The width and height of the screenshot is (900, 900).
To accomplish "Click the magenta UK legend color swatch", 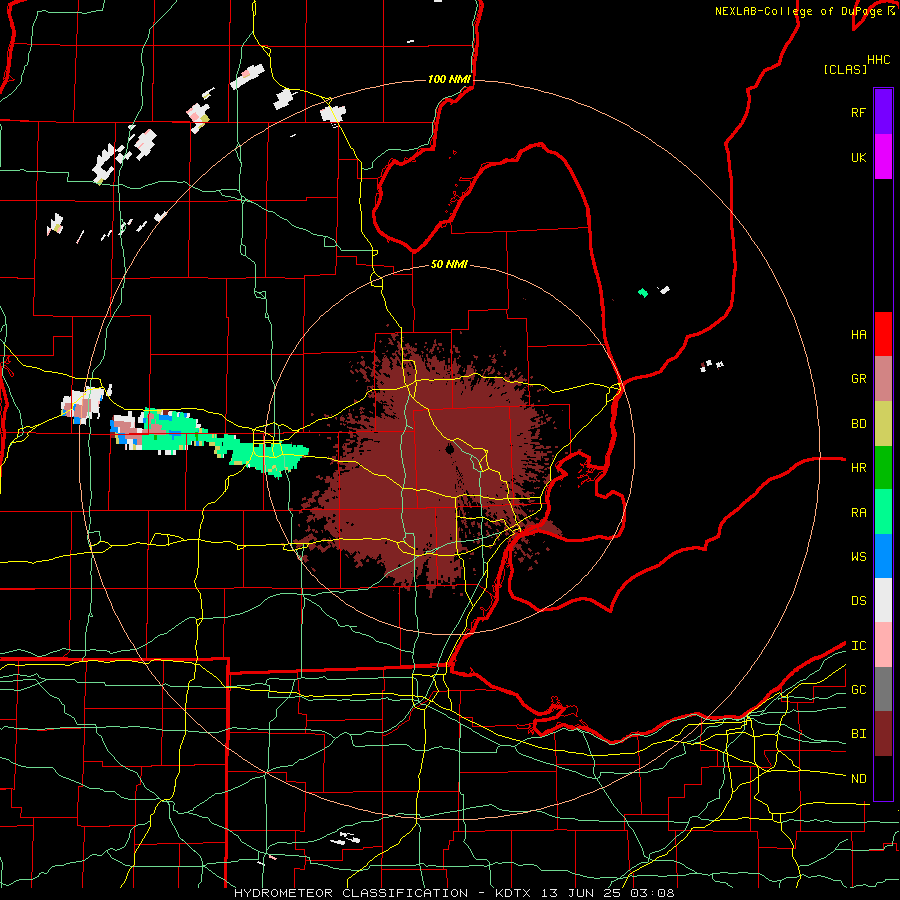I will click(x=883, y=157).
